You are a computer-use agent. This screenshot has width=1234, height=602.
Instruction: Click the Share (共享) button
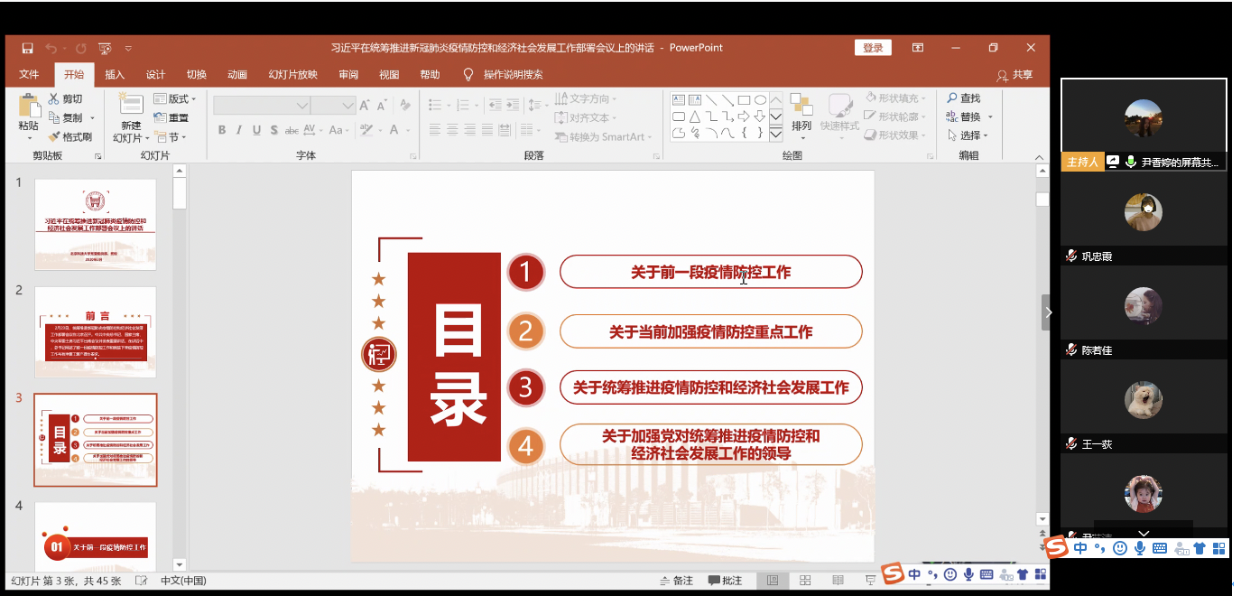tap(1014, 74)
